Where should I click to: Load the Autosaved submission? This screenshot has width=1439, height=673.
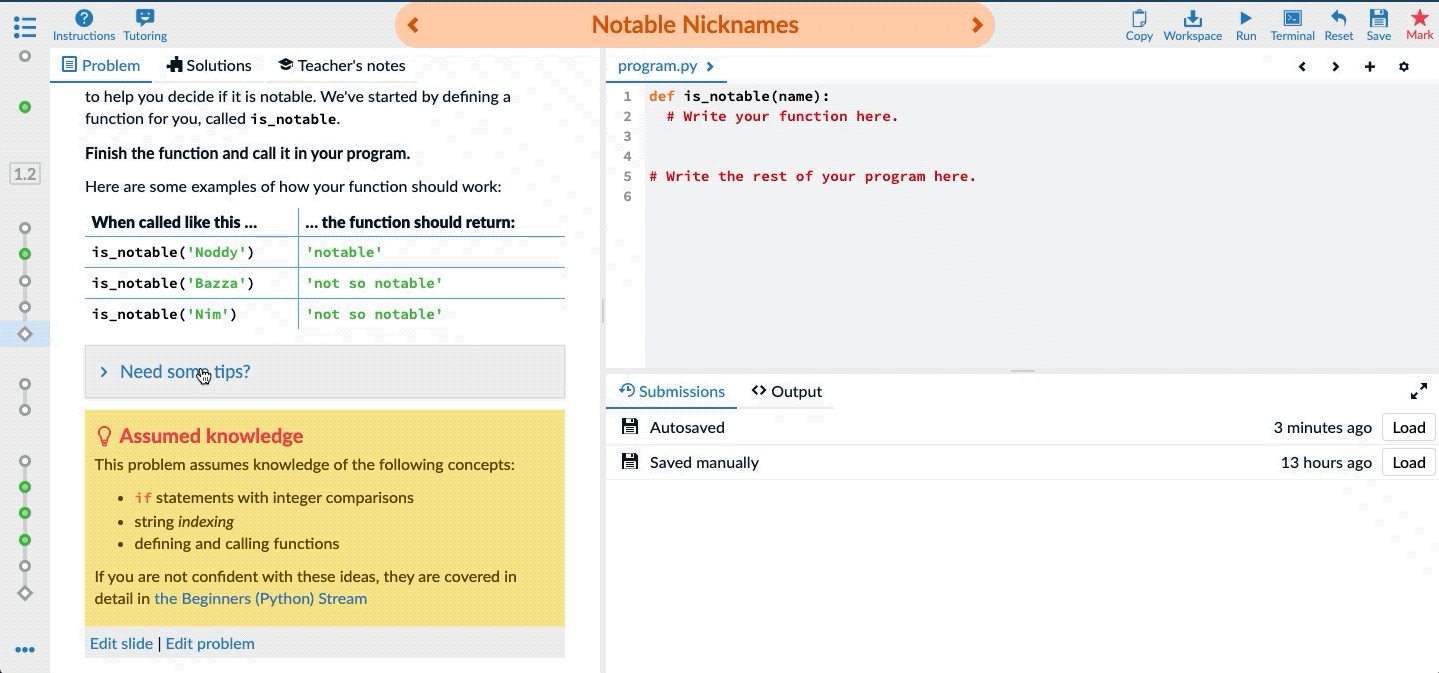tap(1408, 427)
